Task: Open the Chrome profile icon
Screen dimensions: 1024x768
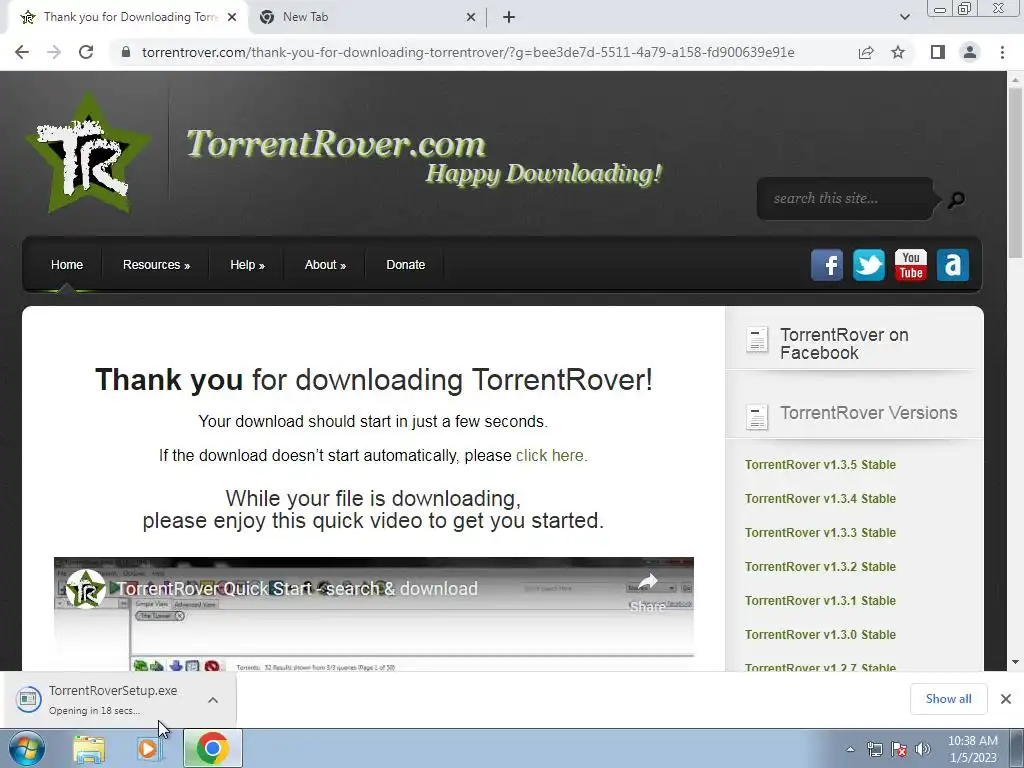Action: click(x=970, y=52)
